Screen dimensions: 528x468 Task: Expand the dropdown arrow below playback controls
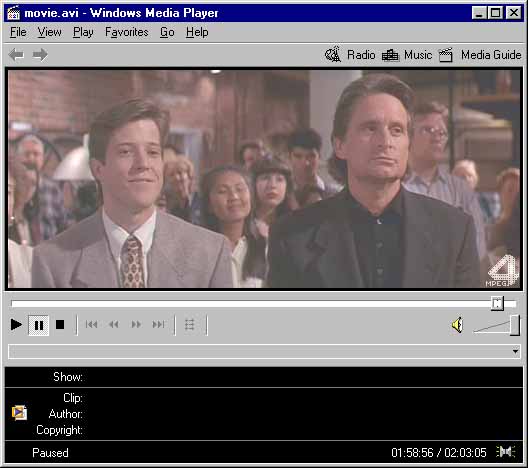pyautogui.click(x=515, y=352)
